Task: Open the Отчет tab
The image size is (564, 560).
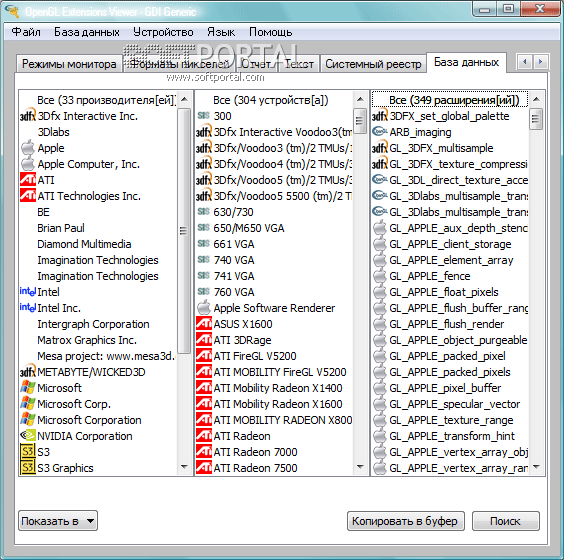Action: (x=256, y=64)
